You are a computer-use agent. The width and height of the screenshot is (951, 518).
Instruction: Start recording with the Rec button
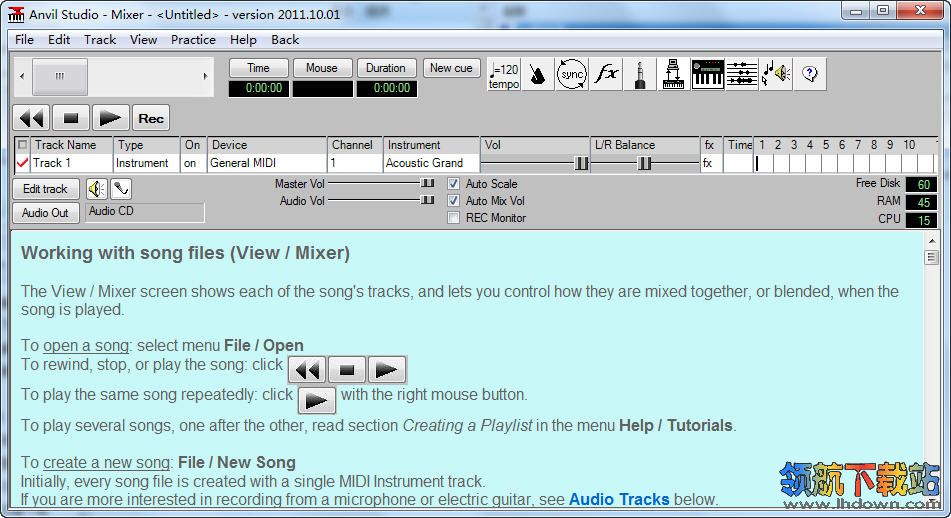[151, 118]
